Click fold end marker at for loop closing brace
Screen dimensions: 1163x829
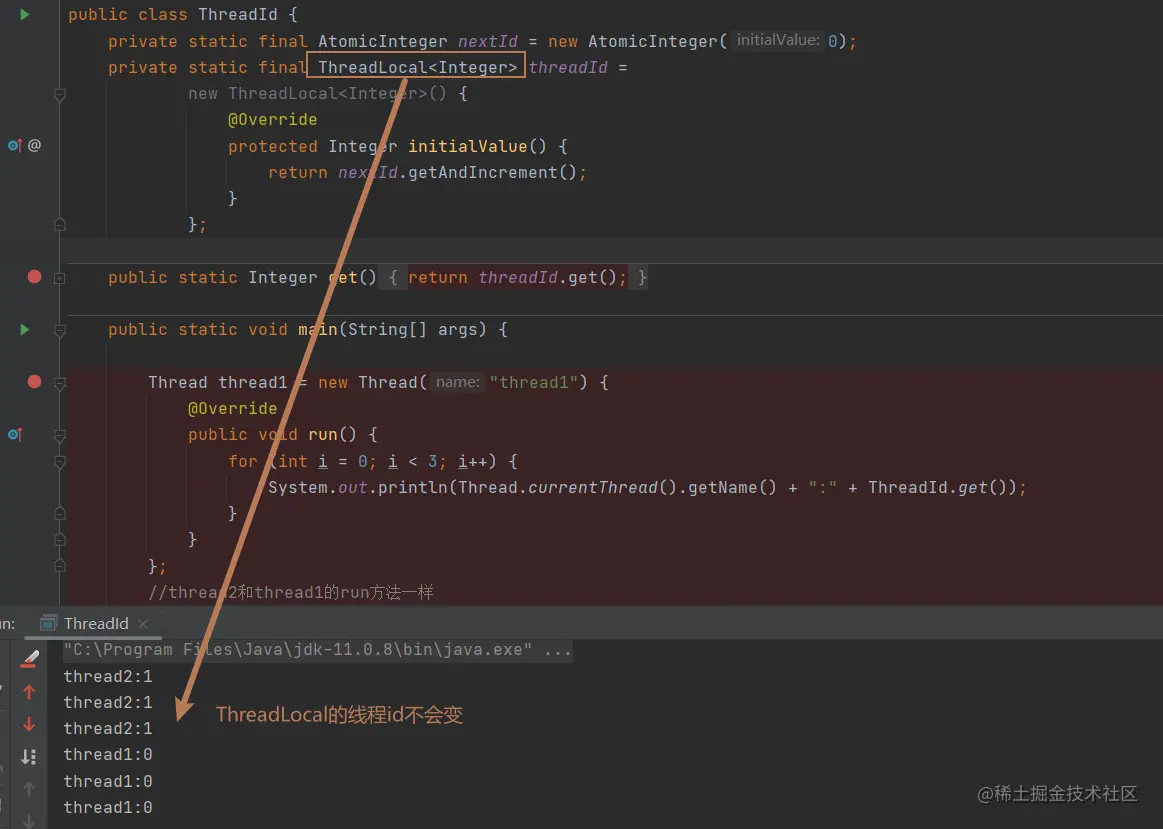pyautogui.click(x=60, y=513)
